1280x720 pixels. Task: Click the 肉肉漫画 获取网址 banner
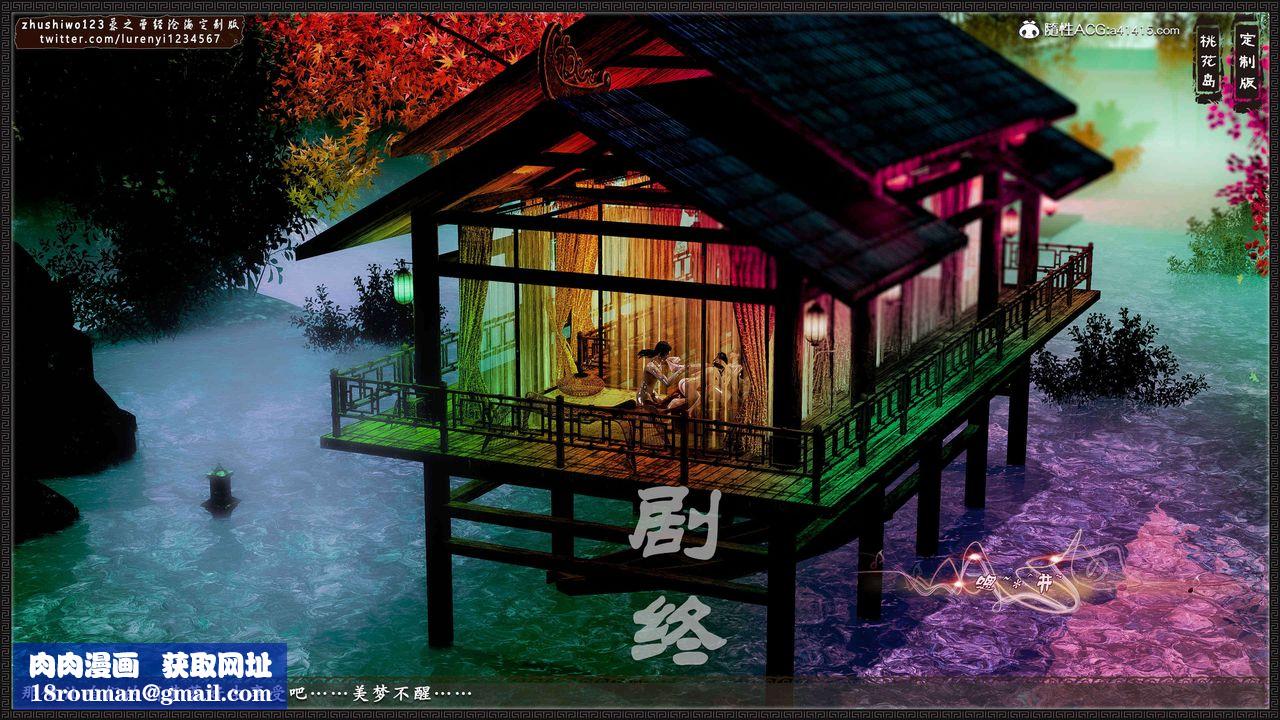click(x=150, y=665)
